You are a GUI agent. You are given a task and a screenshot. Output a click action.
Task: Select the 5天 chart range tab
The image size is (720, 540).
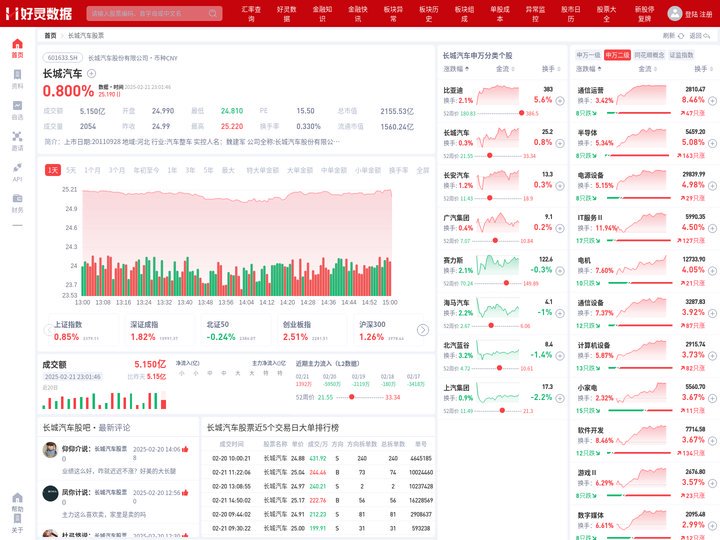click(71, 170)
